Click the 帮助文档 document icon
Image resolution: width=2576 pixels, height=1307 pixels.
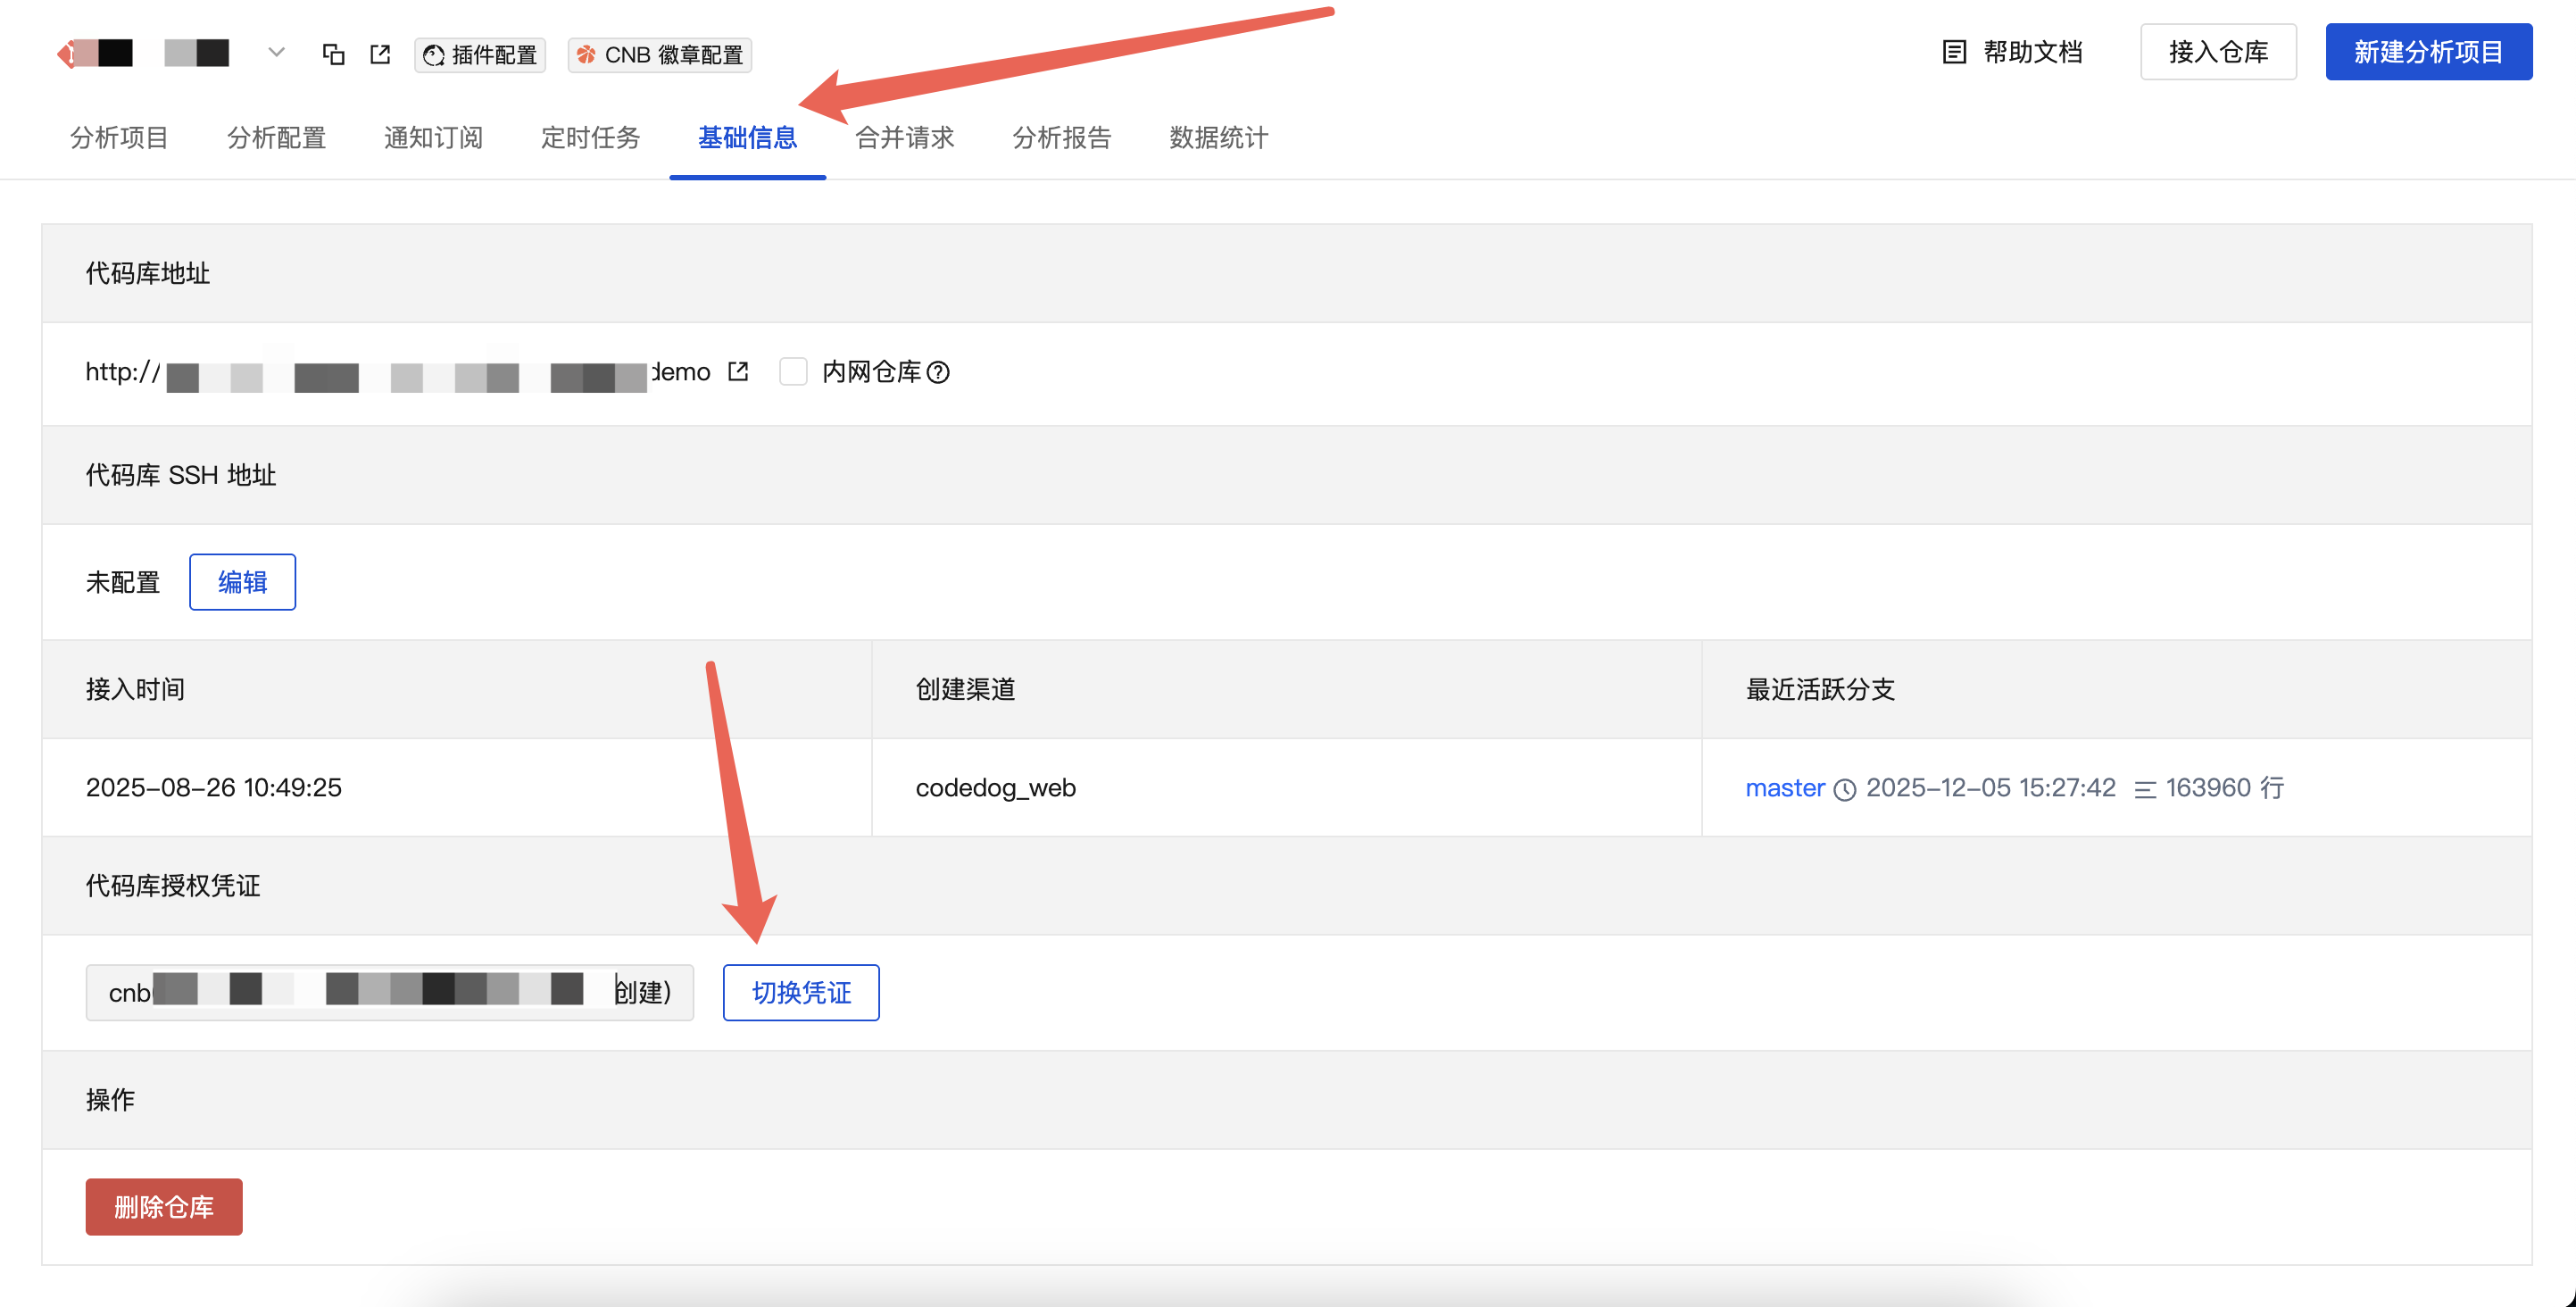point(1953,51)
